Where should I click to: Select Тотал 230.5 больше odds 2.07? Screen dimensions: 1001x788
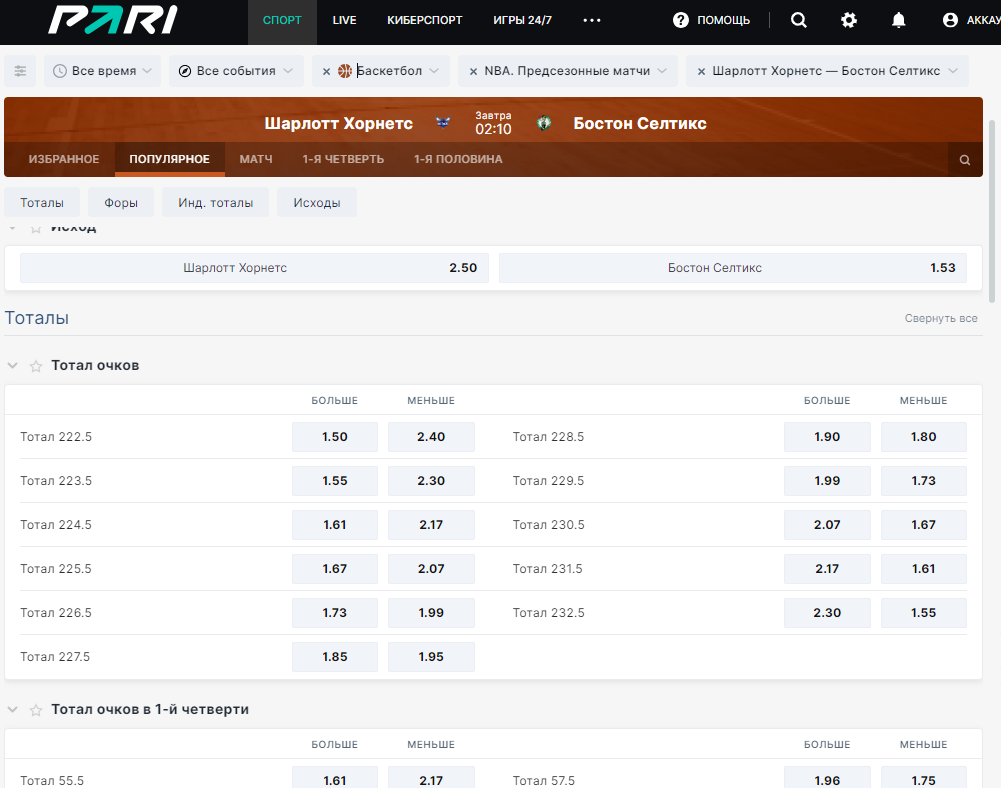point(827,525)
